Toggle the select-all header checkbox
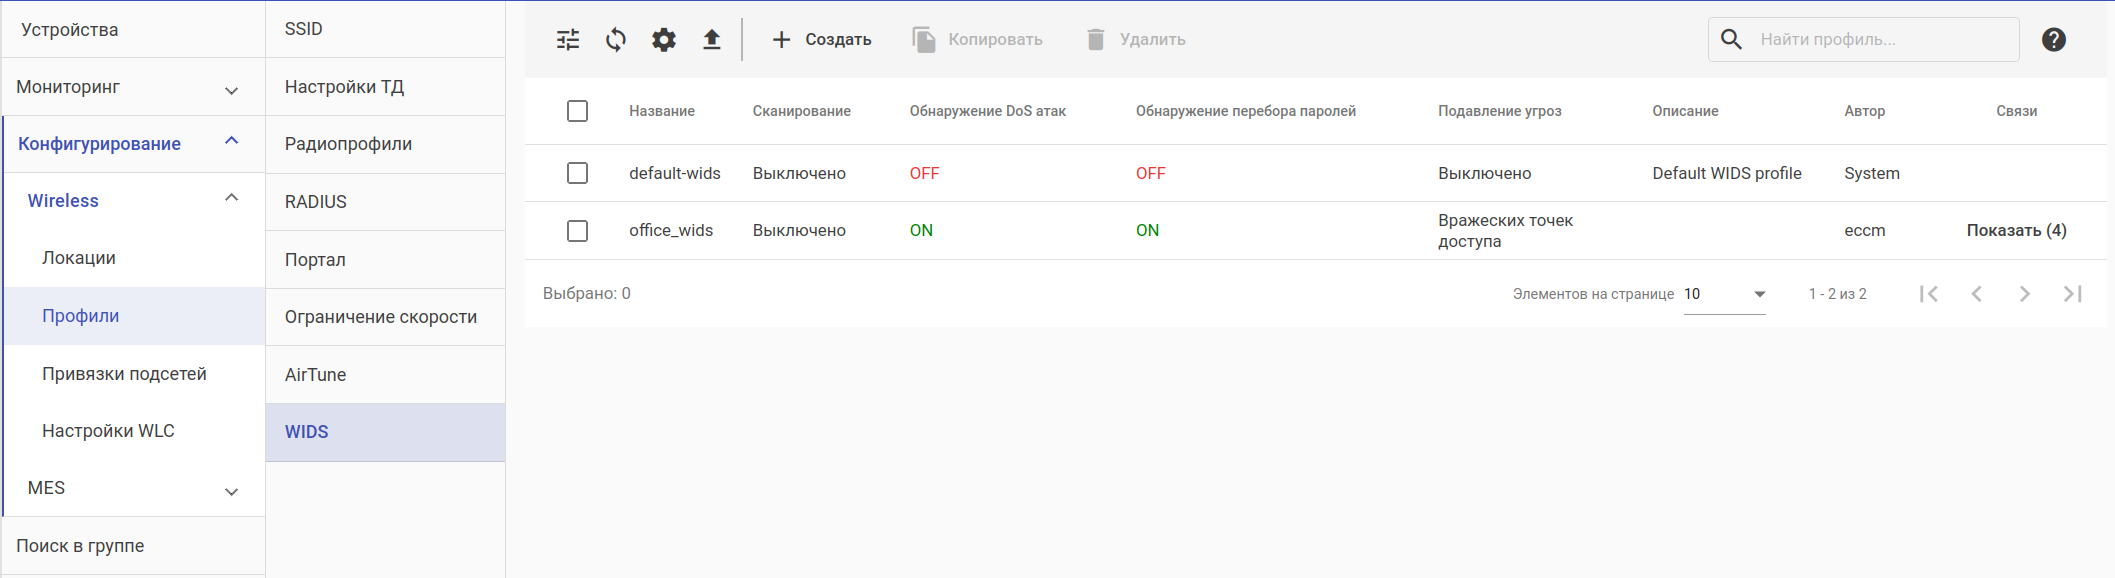Screen dimensions: 2115x578 (577, 111)
